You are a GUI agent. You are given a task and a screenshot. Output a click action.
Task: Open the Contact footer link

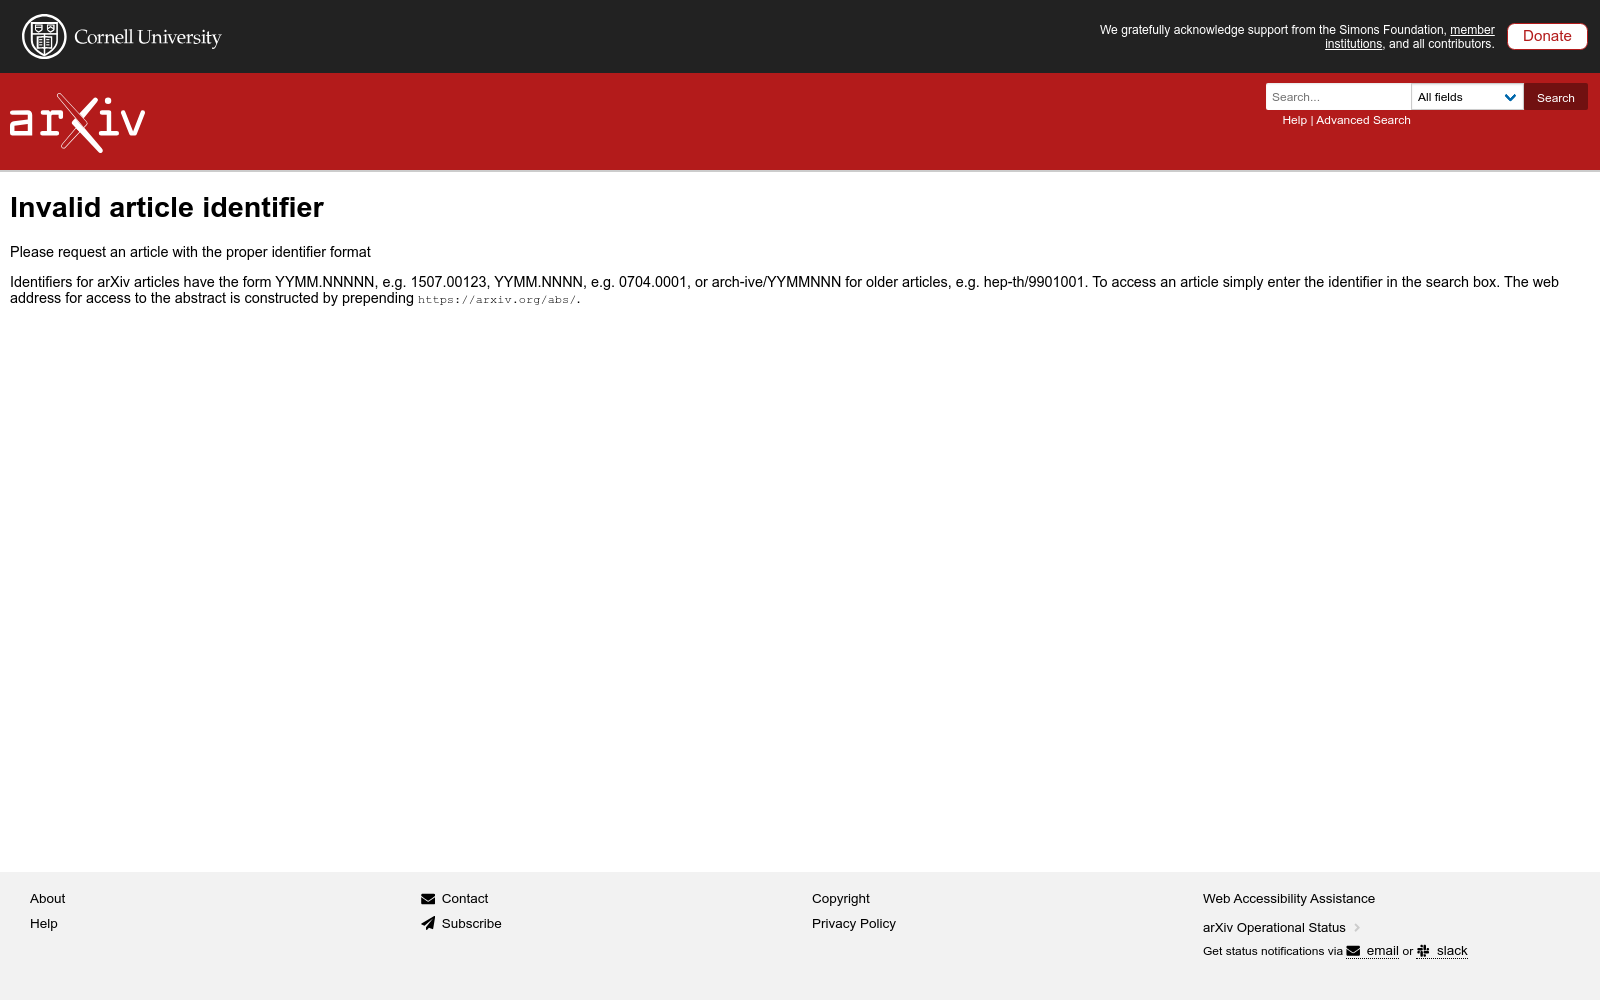click(465, 899)
